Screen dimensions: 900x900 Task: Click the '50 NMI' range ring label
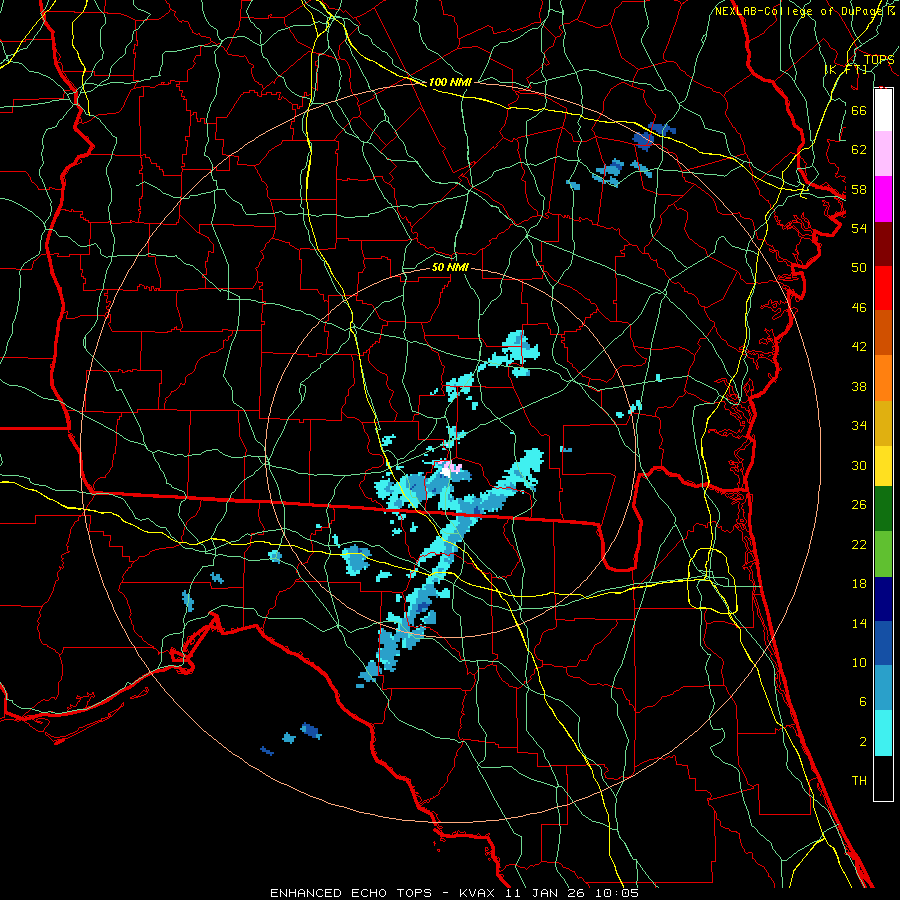[450, 267]
